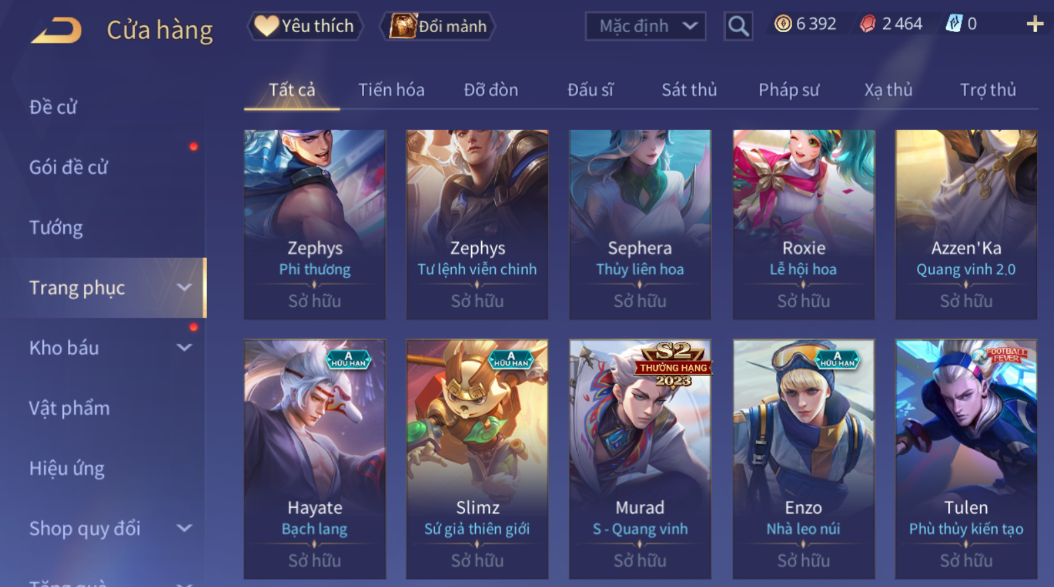Click the blue voucher currency icon
The width and height of the screenshot is (1054, 587).
point(953,24)
